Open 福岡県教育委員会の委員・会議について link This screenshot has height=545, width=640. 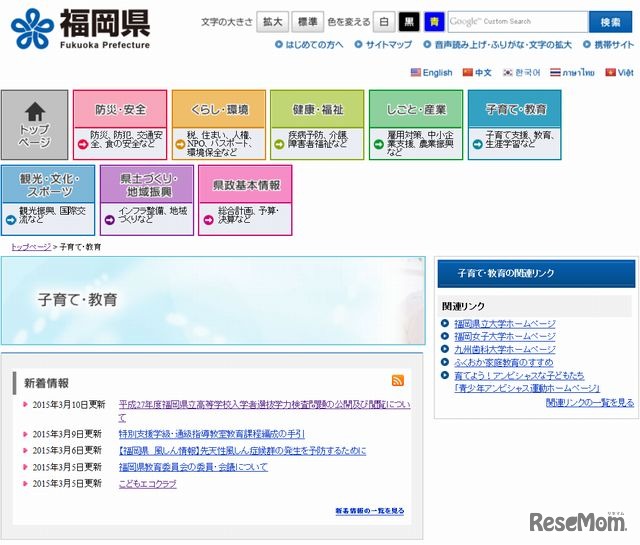[193, 467]
